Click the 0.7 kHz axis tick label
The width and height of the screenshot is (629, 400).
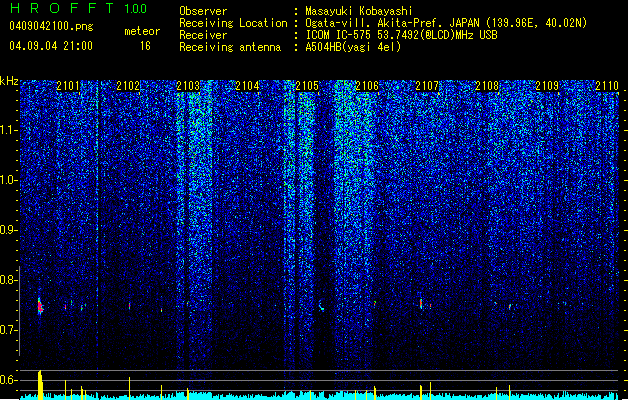(x=9, y=330)
